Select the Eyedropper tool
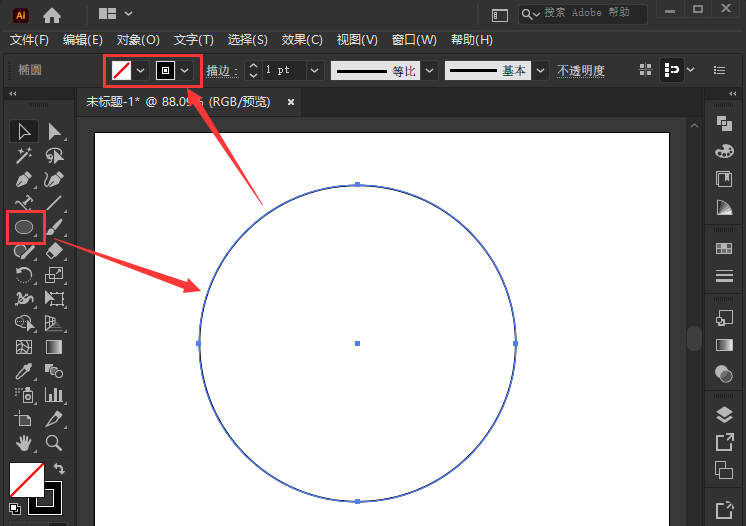The height and width of the screenshot is (526, 746). pyautogui.click(x=24, y=371)
